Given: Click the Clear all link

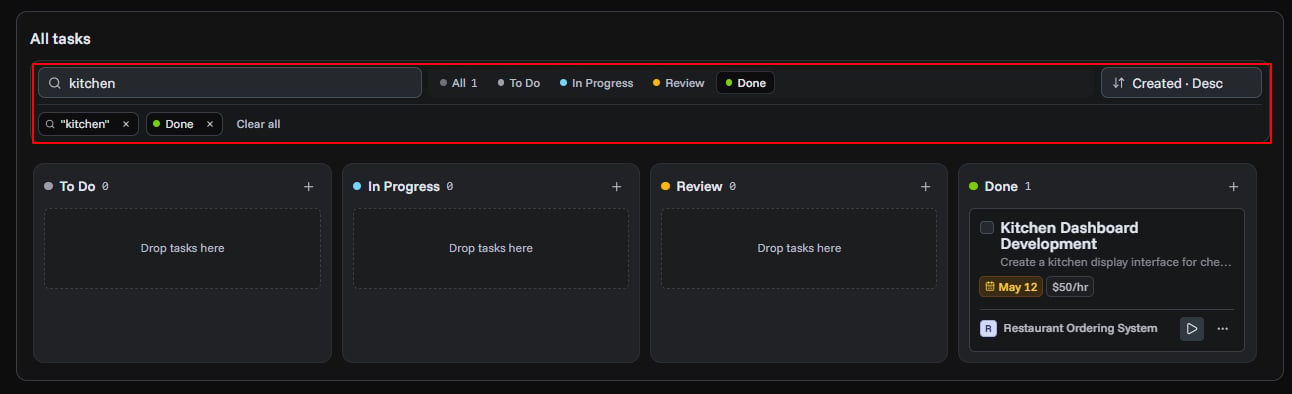Looking at the screenshot, I should [258, 124].
